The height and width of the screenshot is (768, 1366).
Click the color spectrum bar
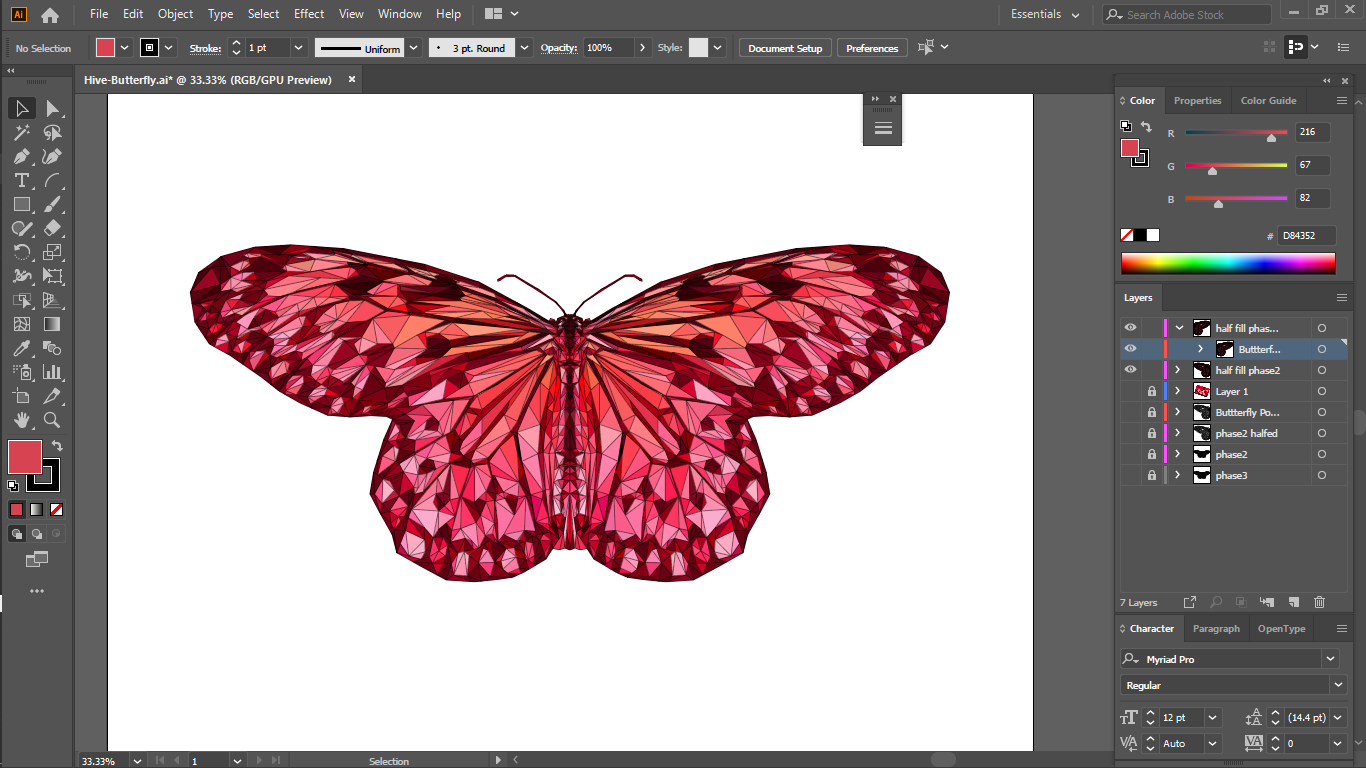[1228, 263]
